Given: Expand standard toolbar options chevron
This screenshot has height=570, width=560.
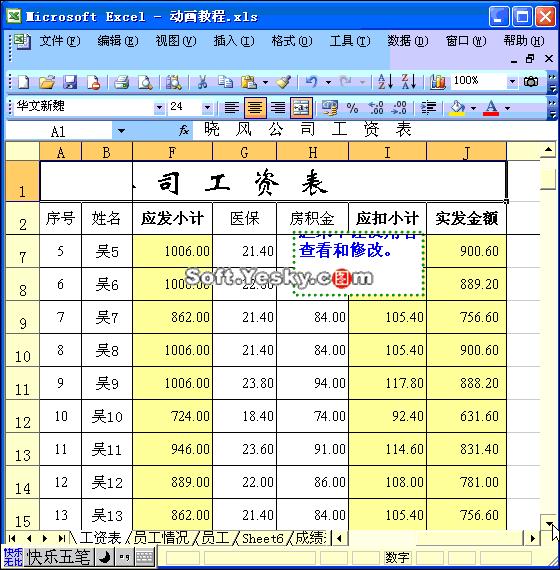Looking at the screenshot, I should point(552,83).
